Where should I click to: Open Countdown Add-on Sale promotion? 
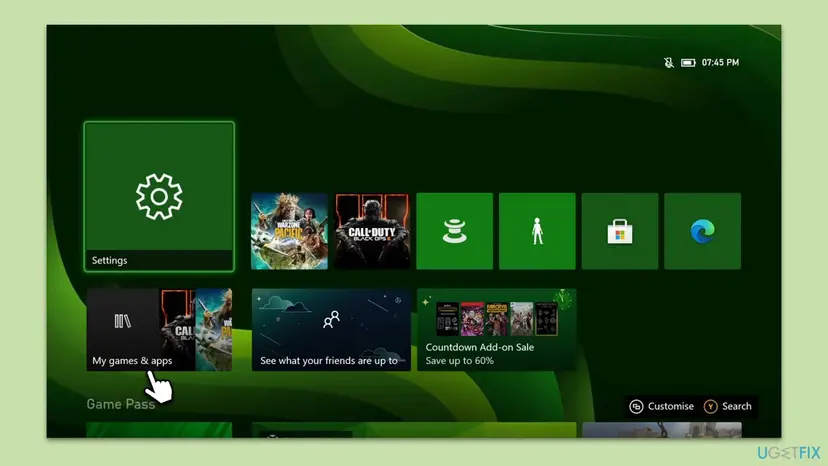(x=496, y=329)
